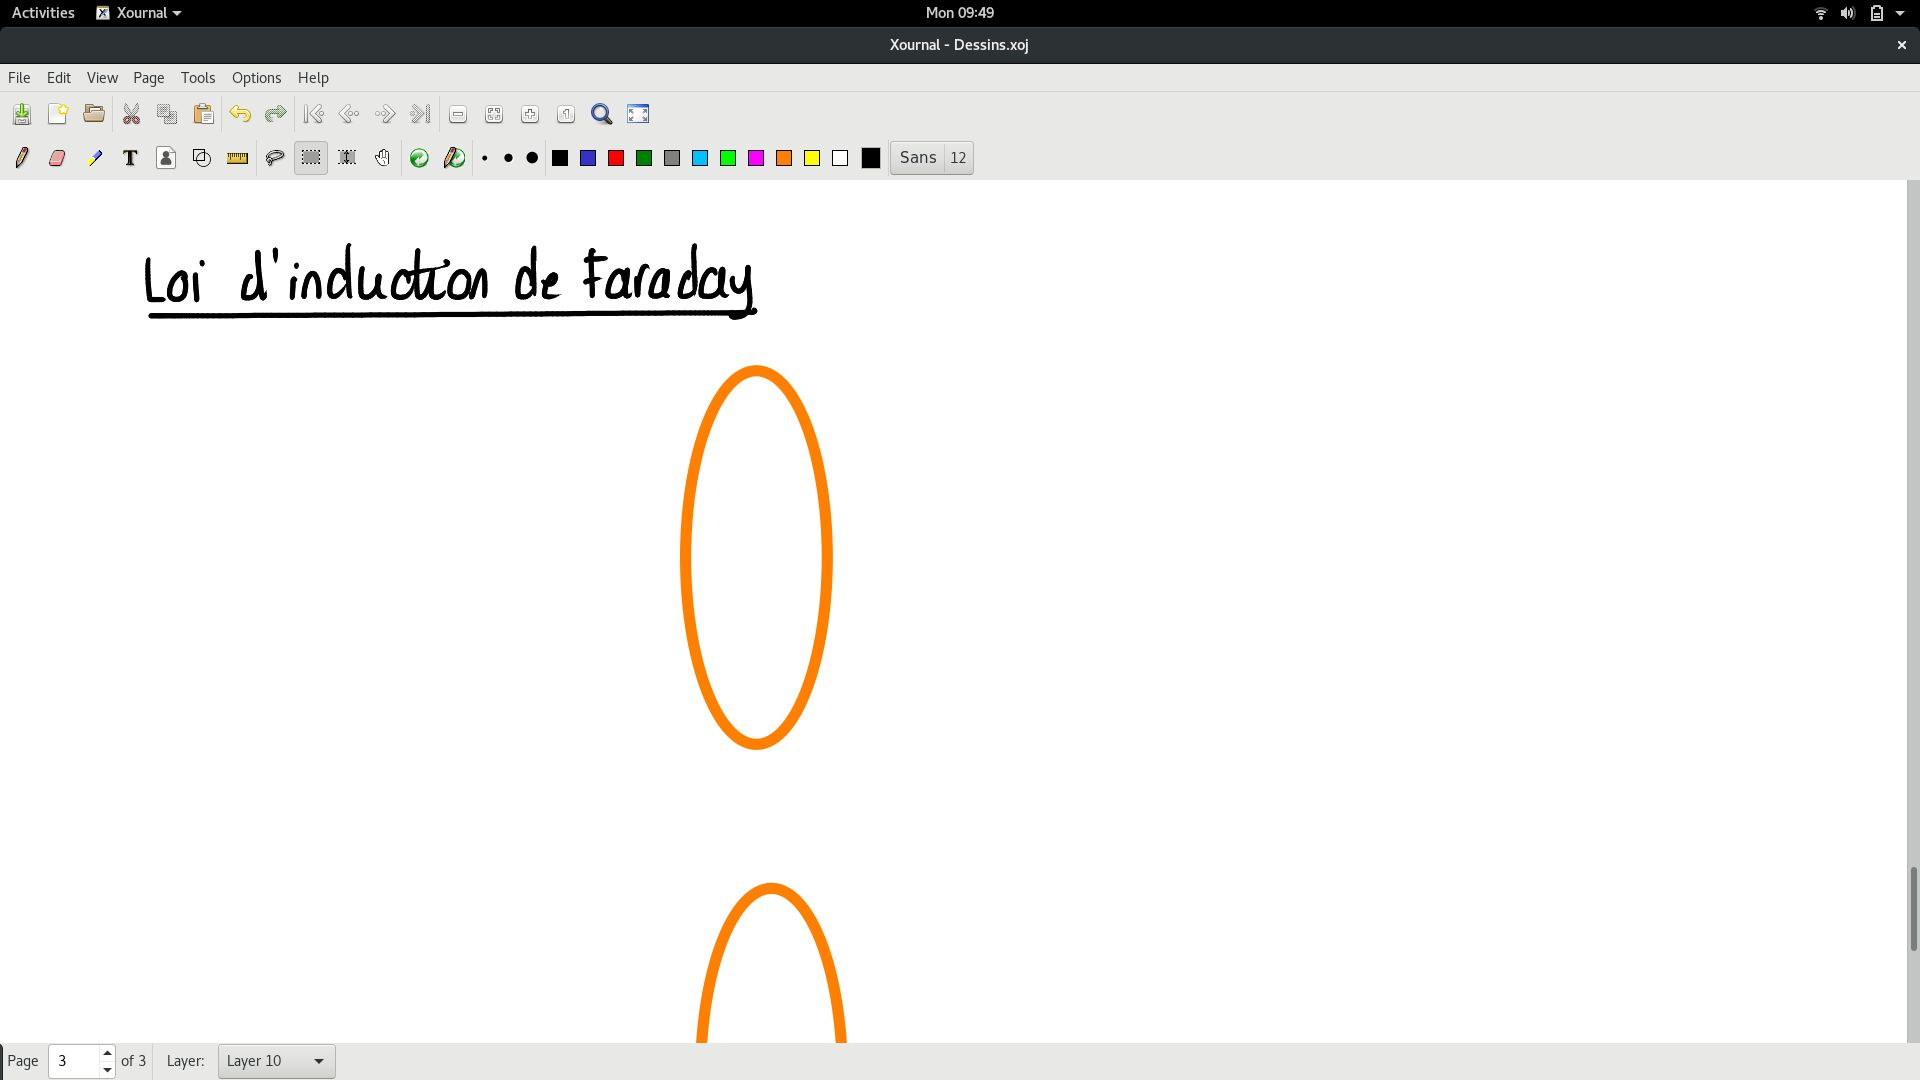Open the Layer 10 dropdown
The width and height of the screenshot is (1920, 1080).
coord(276,1061)
